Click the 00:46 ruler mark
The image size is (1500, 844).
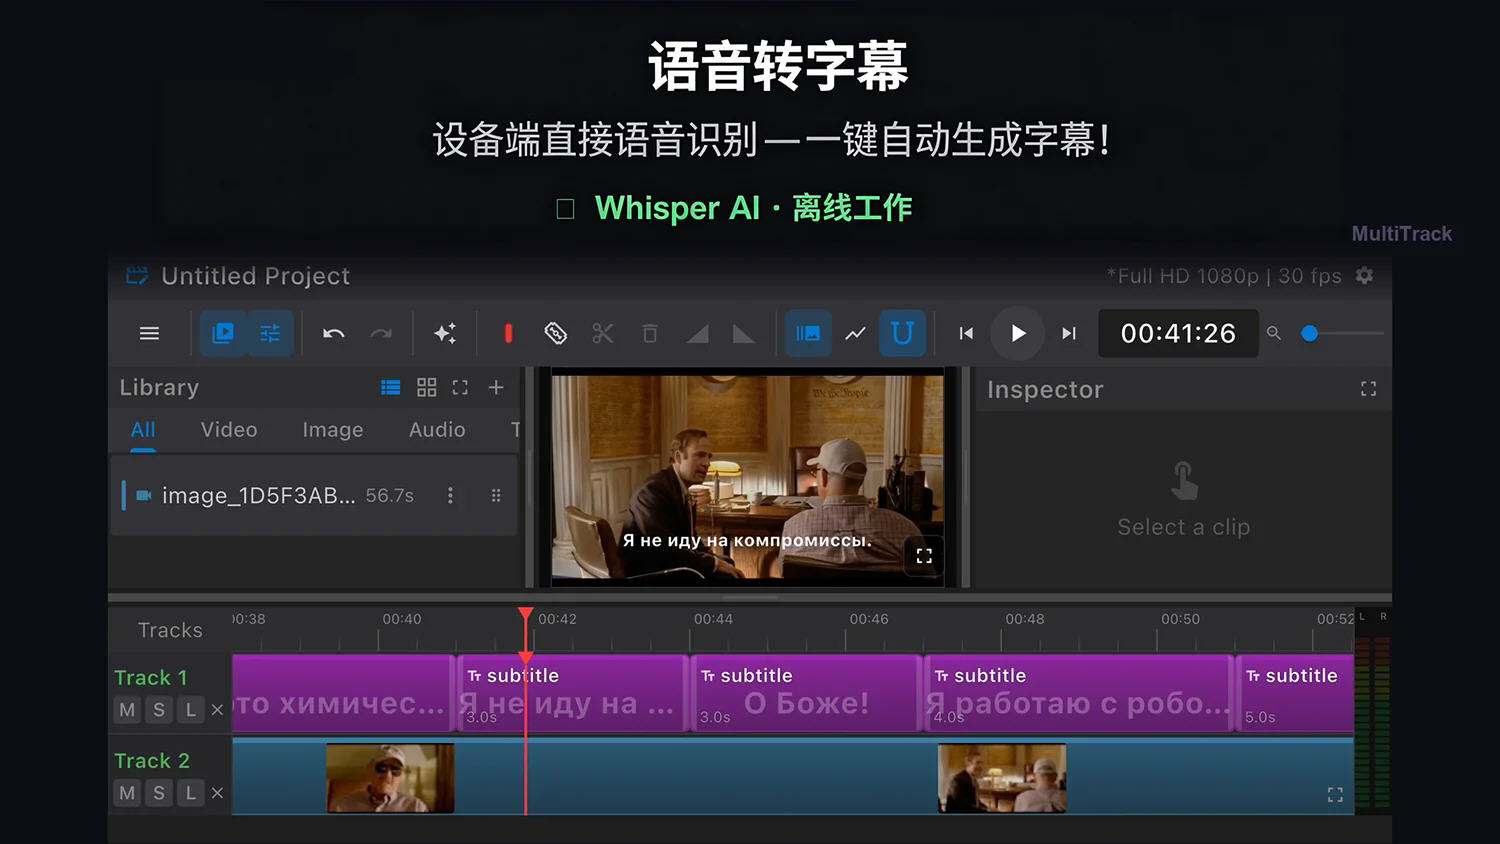[869, 619]
